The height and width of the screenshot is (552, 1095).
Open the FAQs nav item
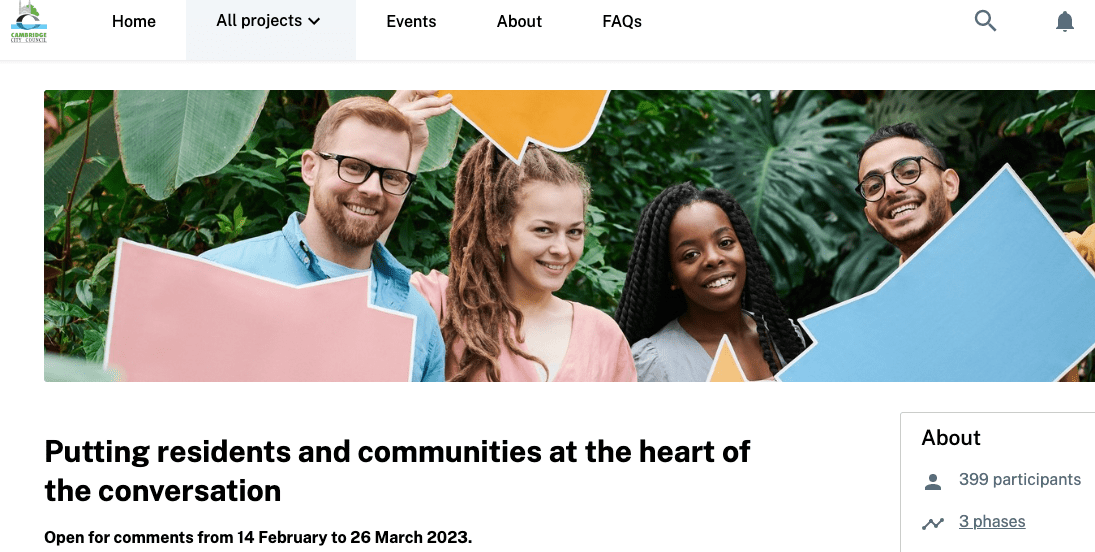[x=622, y=22]
